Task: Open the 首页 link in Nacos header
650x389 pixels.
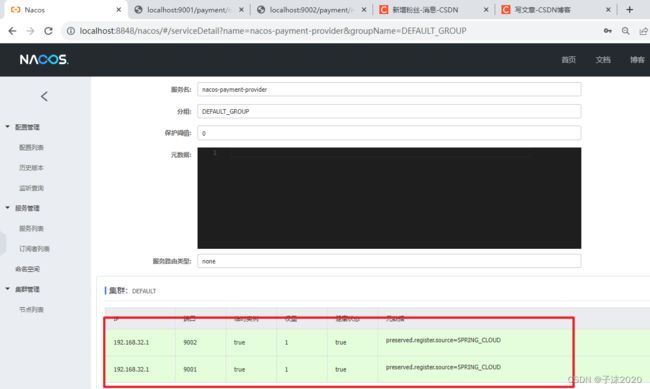Action: tap(568, 60)
